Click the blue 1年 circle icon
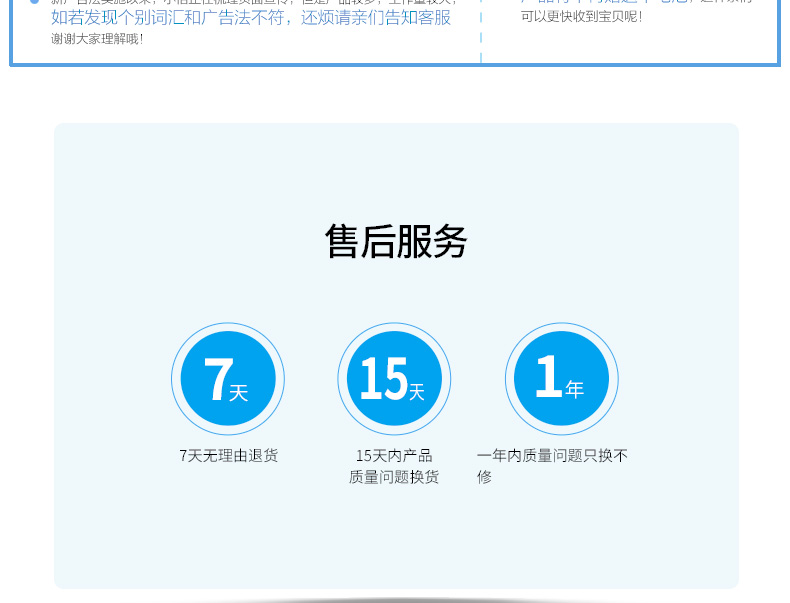The width and height of the screenshot is (790, 603). coord(561,379)
